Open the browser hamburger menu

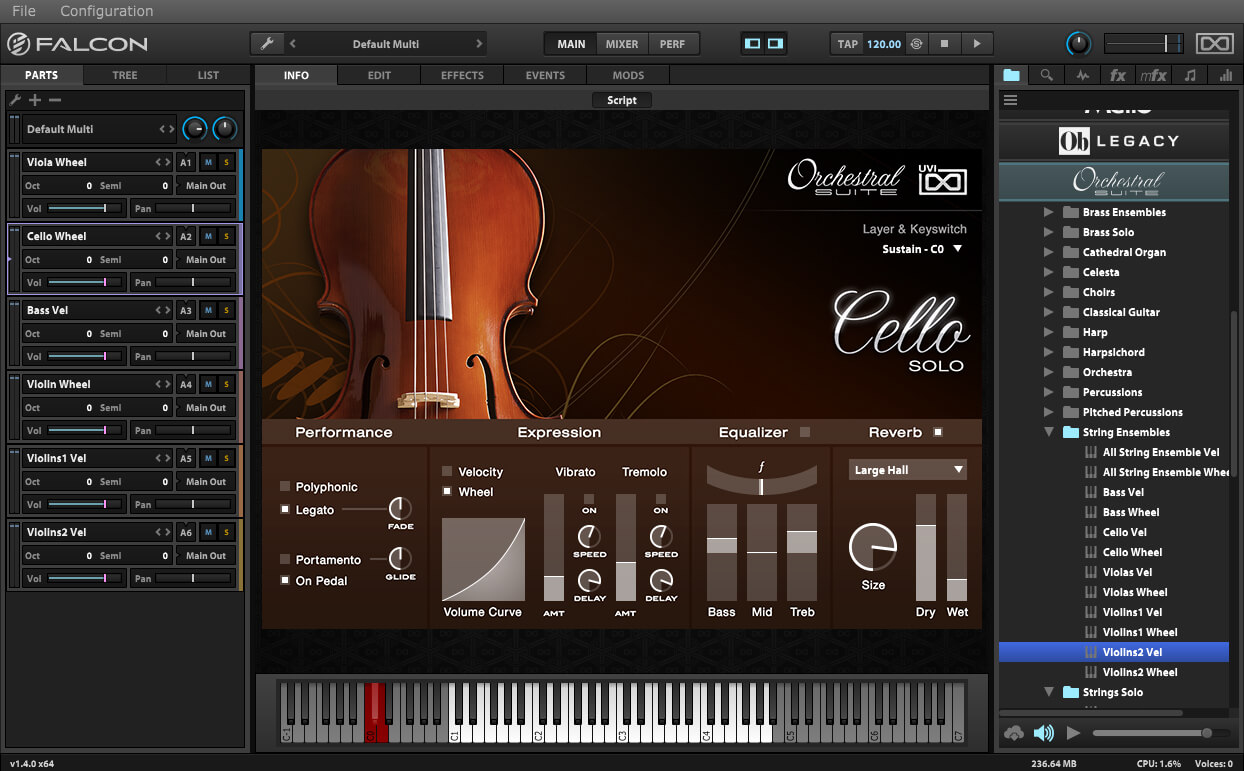click(x=1010, y=100)
